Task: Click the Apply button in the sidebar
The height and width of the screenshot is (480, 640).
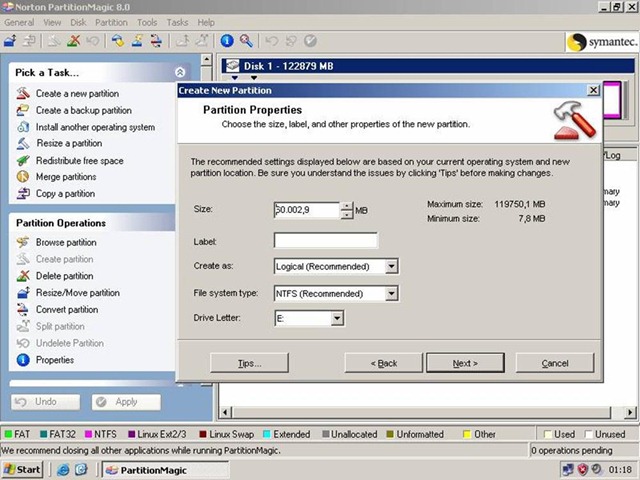Action: point(126,402)
